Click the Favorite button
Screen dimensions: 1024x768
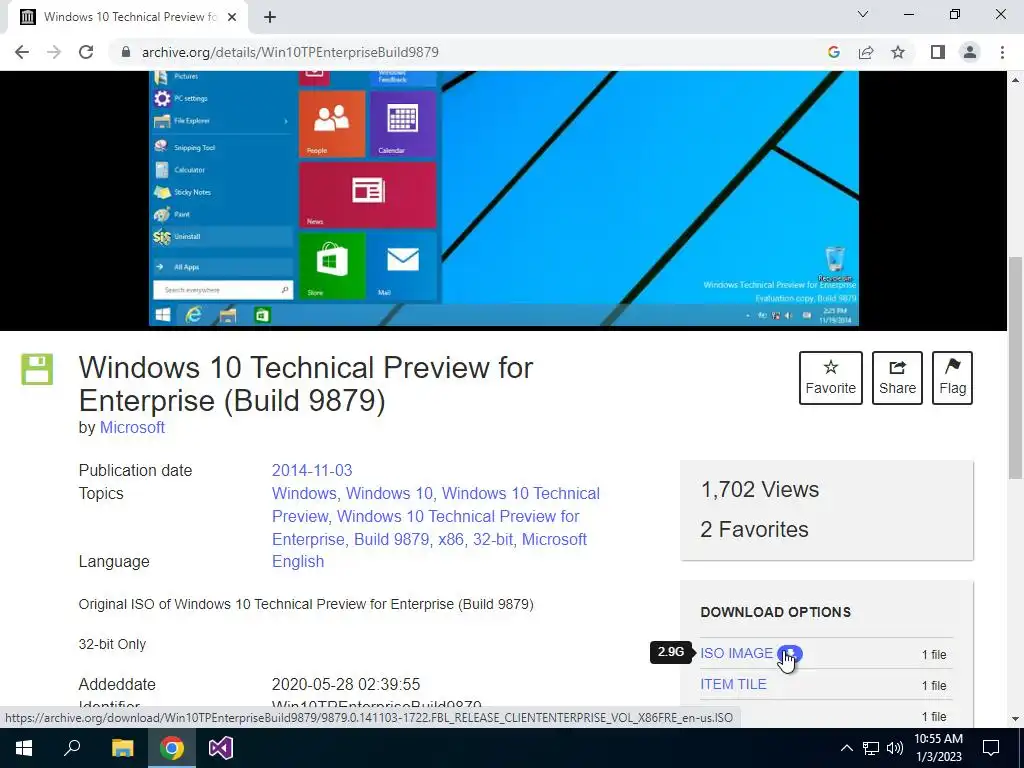pos(830,378)
